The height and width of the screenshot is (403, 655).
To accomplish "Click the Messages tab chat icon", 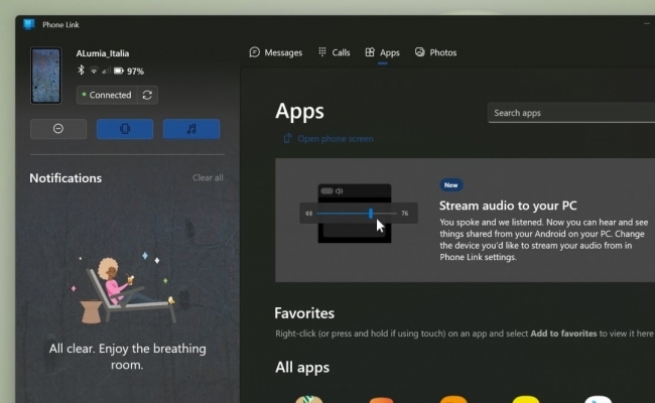I will click(254, 52).
